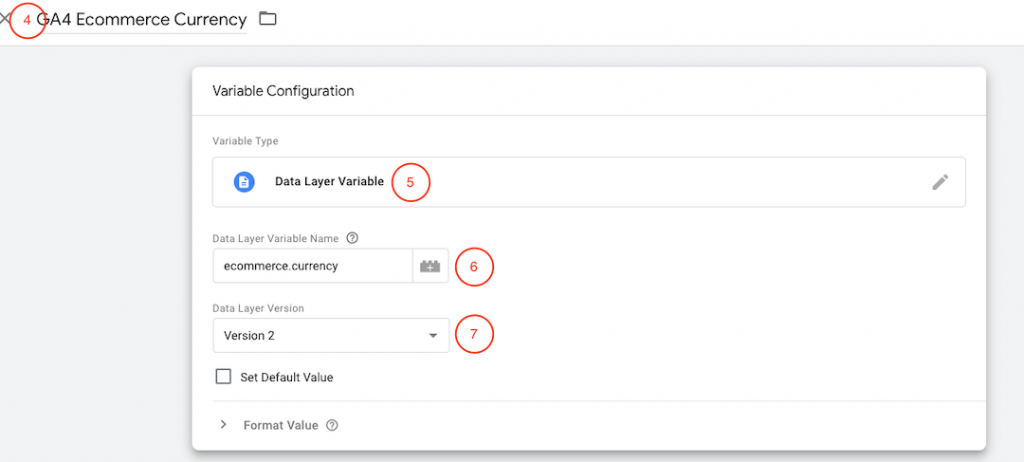Click the dropdown arrow in Data Layer Version

coord(433,336)
